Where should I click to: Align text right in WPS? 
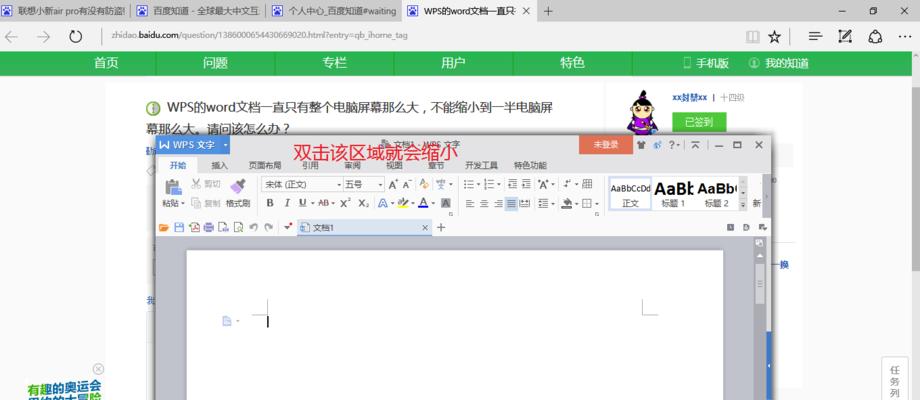tap(498, 204)
